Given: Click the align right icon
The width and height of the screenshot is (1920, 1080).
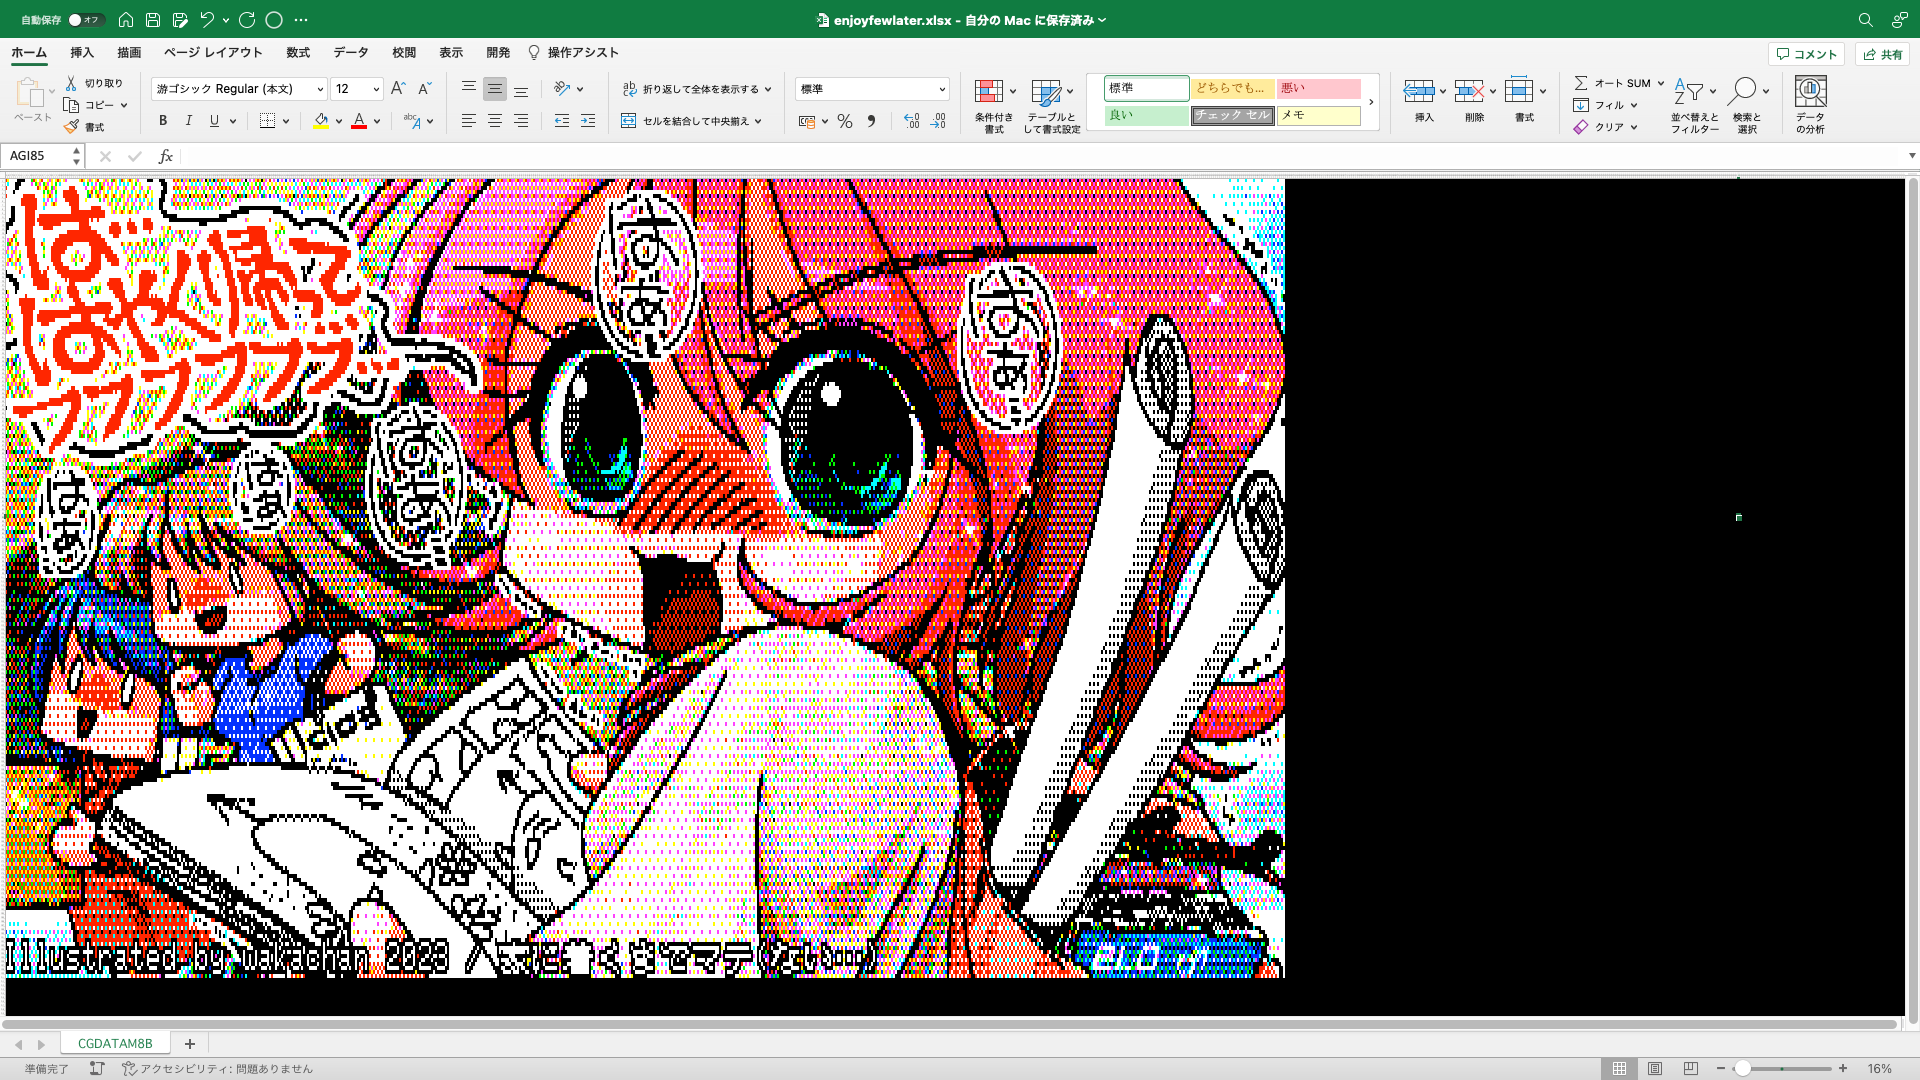Looking at the screenshot, I should click(521, 120).
